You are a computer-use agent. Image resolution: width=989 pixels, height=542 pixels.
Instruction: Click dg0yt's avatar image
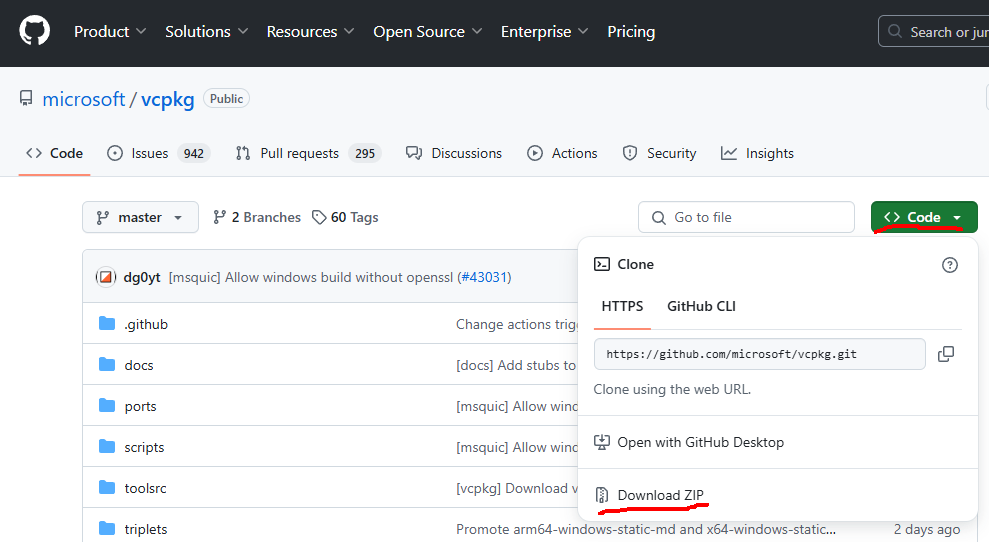(106, 277)
